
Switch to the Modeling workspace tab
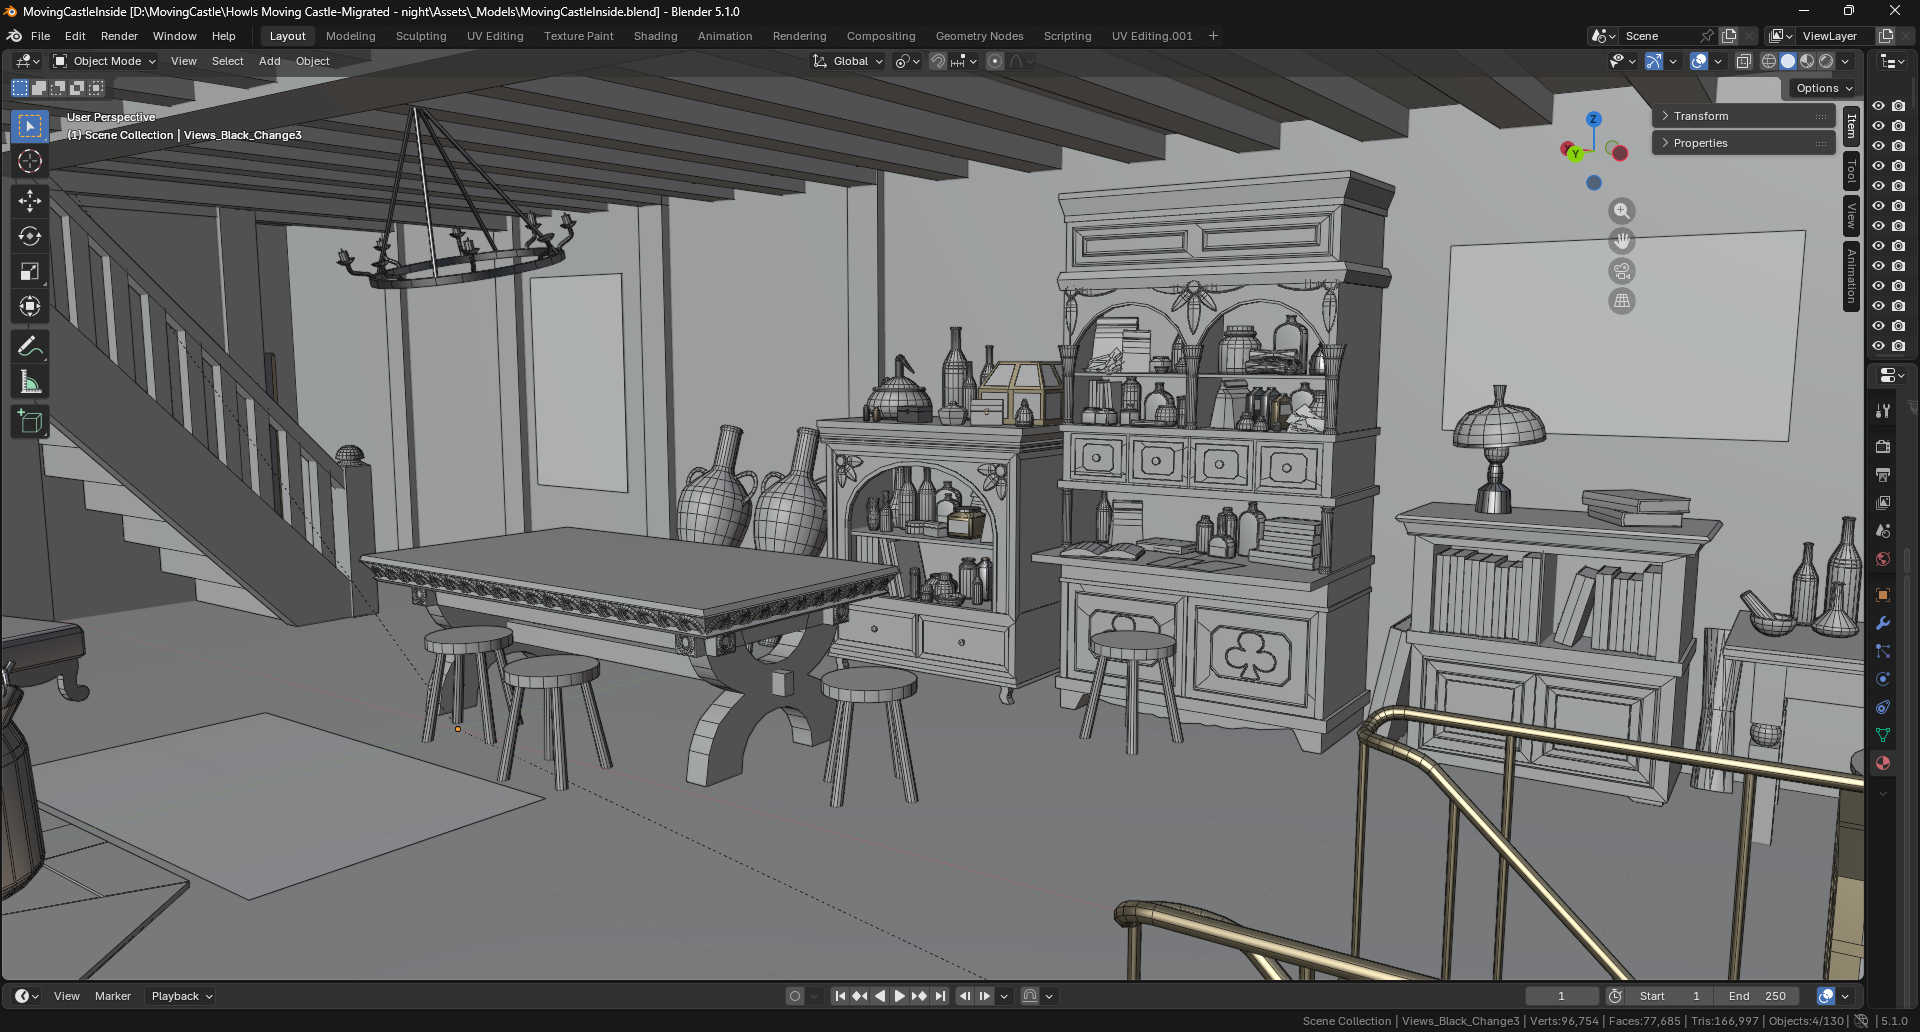pyautogui.click(x=350, y=36)
